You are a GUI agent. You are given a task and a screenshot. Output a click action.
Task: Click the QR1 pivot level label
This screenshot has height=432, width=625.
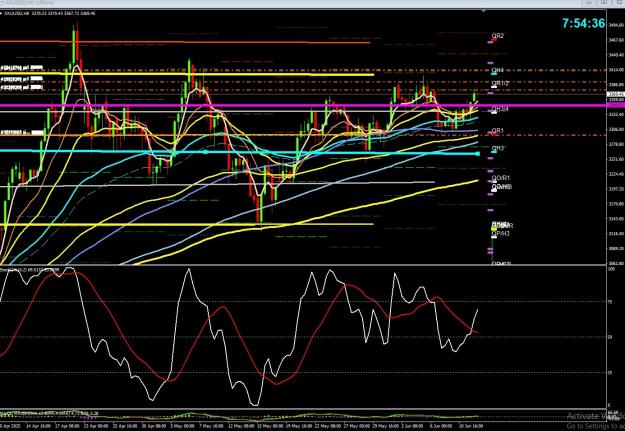coord(497,131)
